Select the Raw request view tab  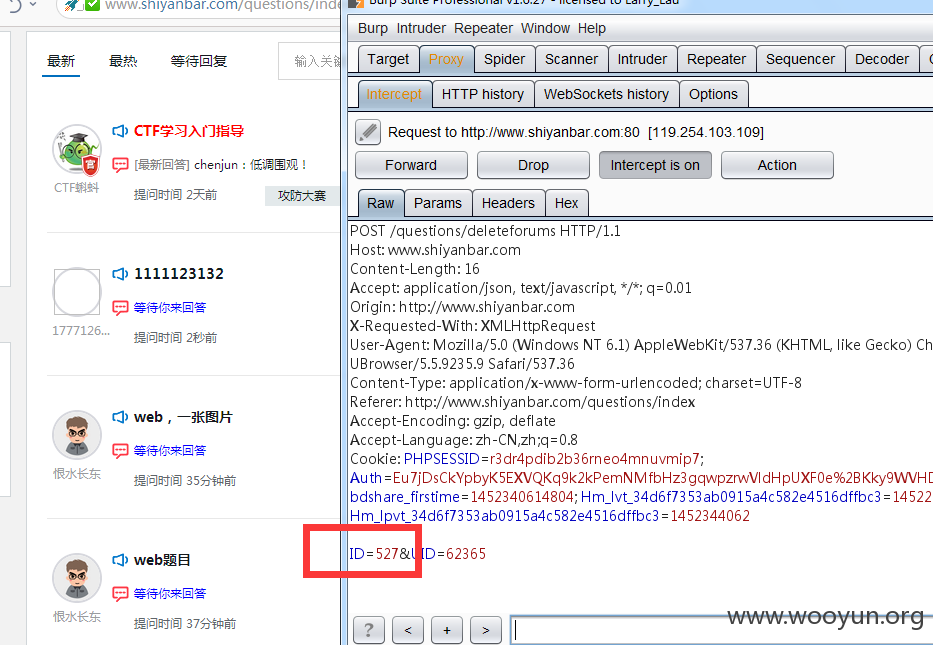click(381, 203)
